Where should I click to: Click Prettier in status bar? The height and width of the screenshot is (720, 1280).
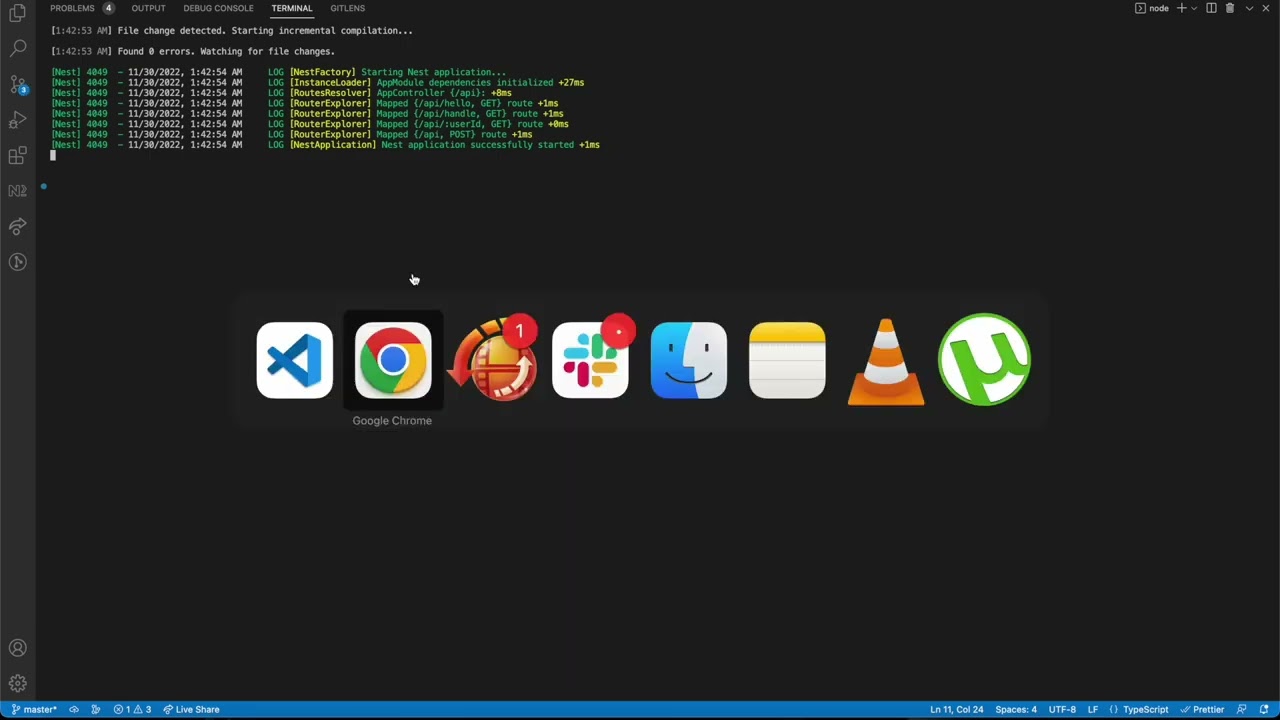pyautogui.click(x=1201, y=709)
